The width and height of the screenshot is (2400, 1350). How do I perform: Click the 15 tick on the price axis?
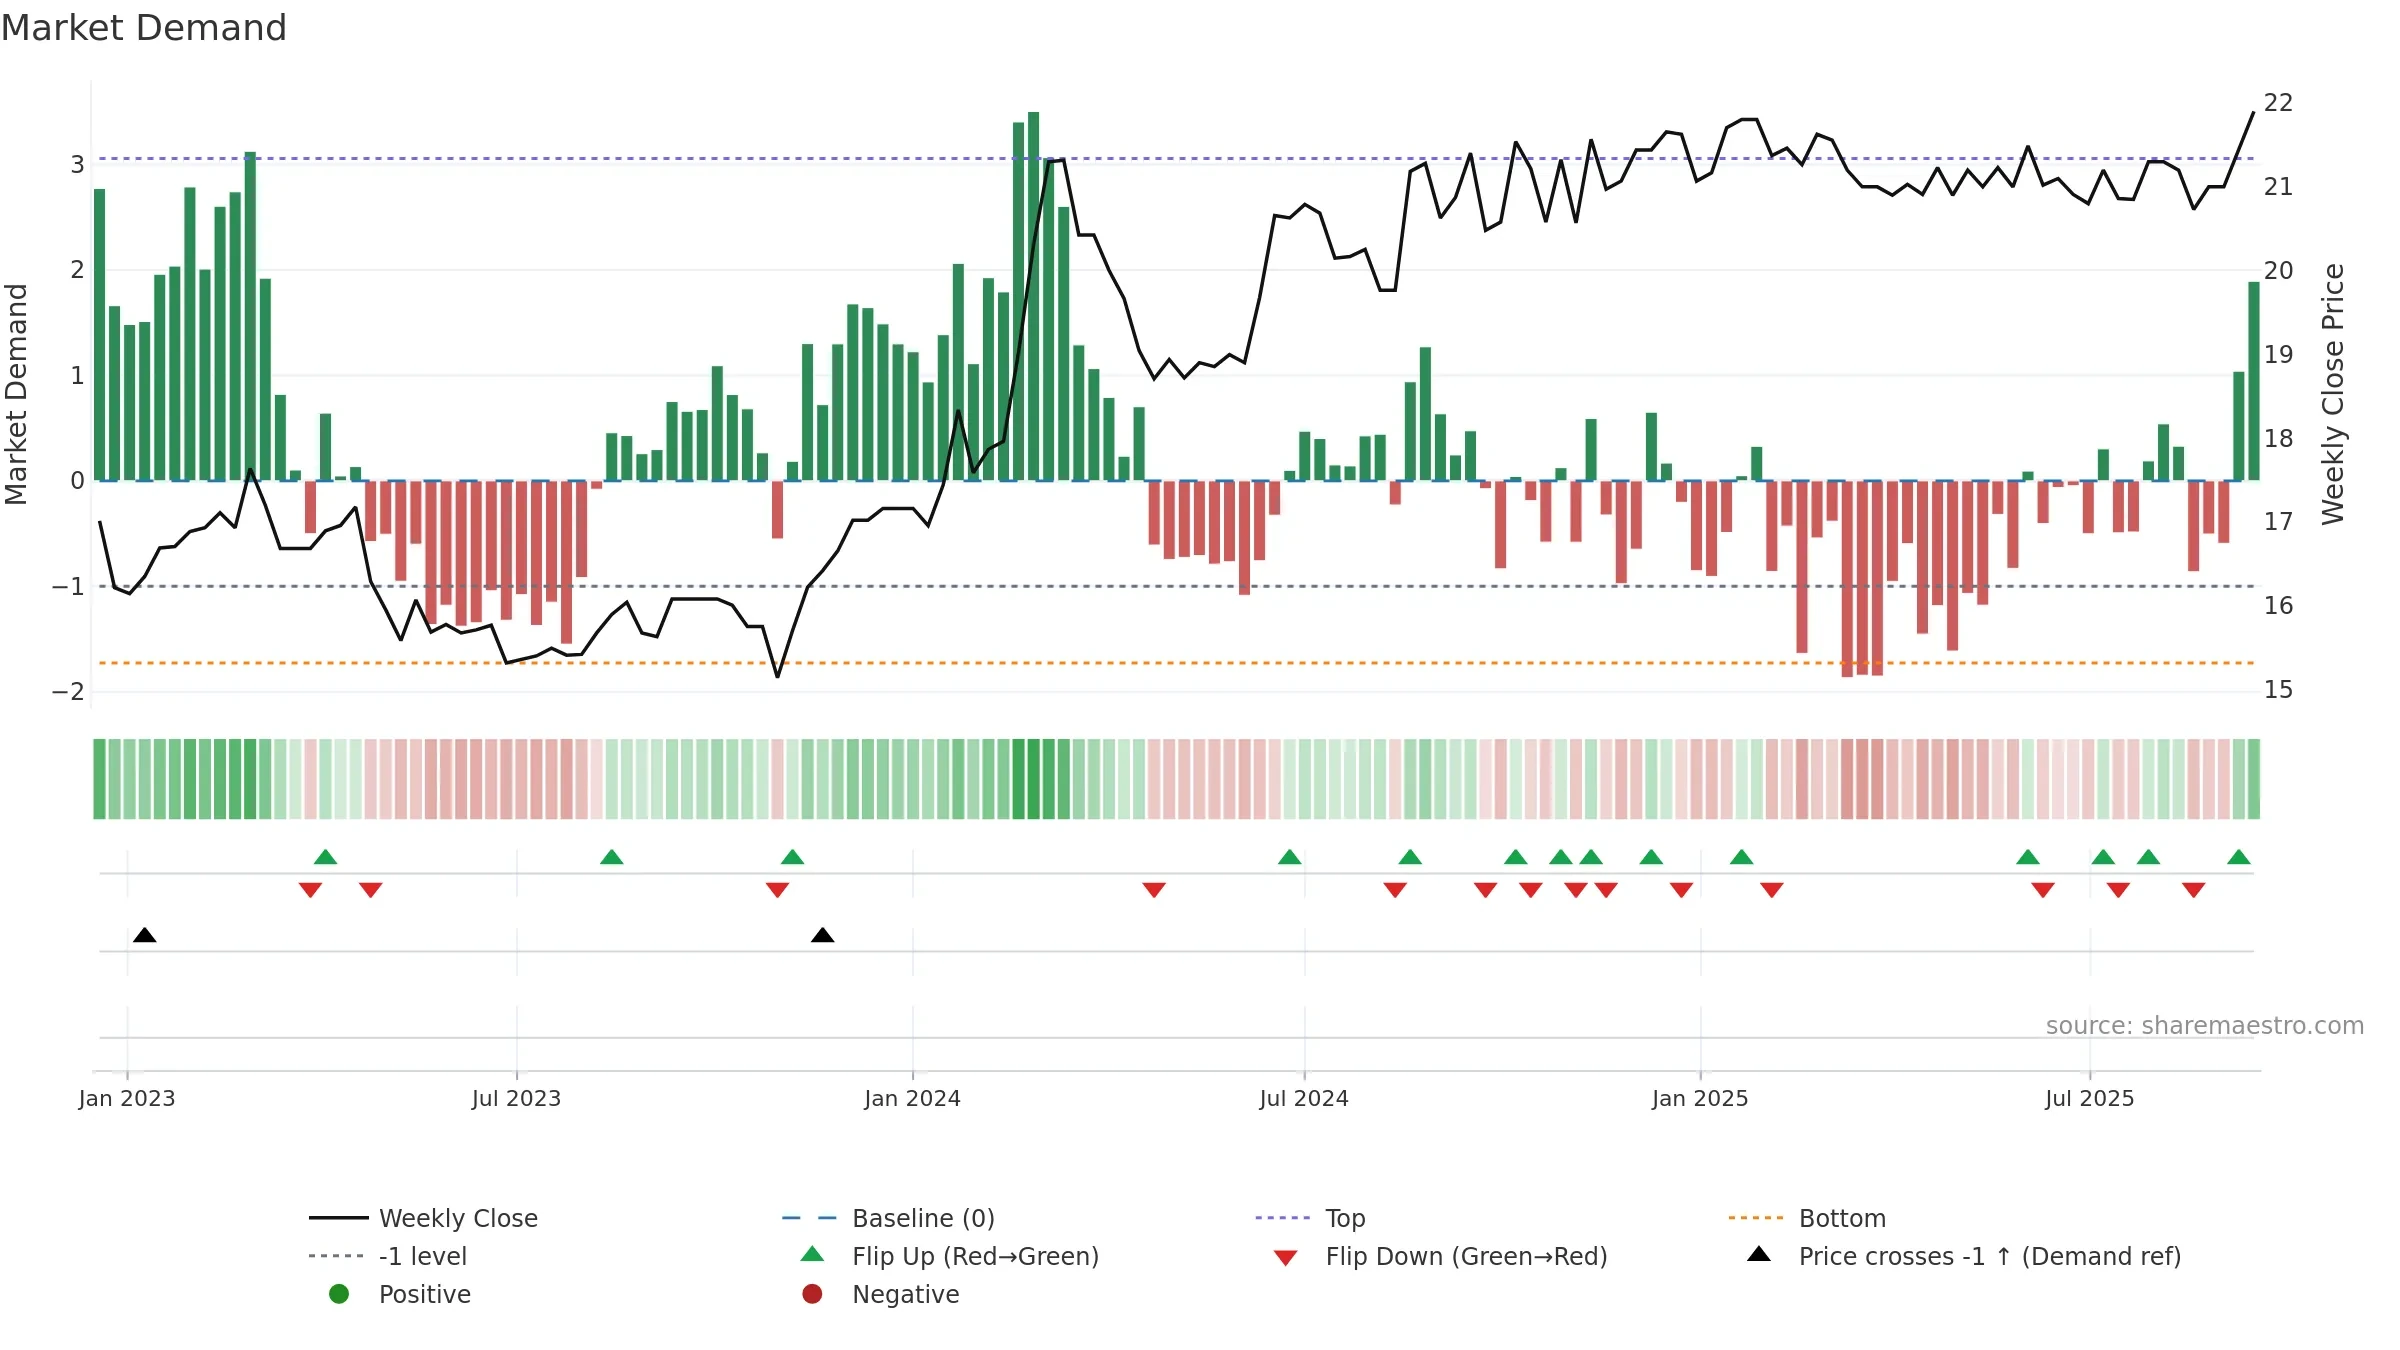(2279, 690)
